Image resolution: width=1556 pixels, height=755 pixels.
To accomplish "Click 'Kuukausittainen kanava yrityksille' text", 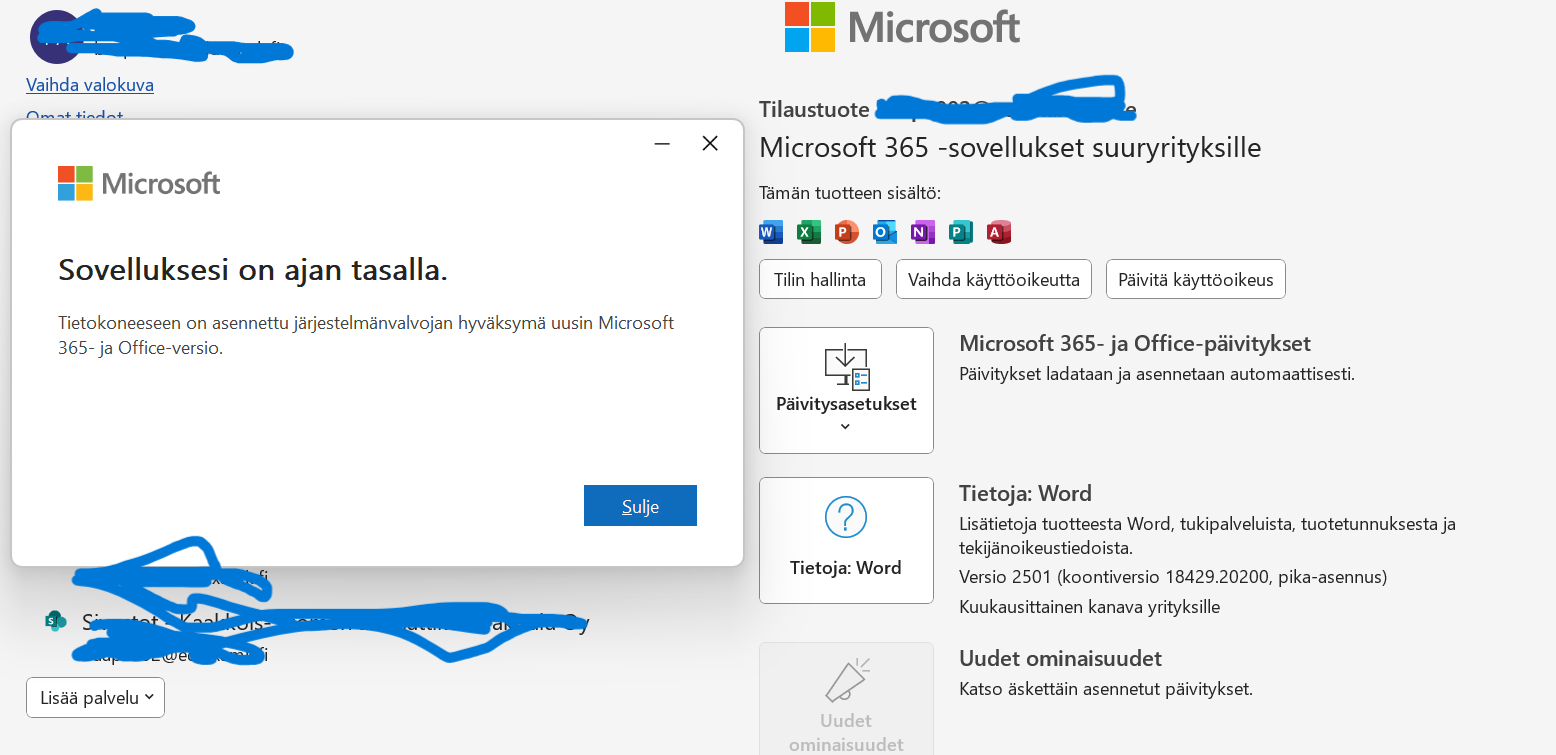I will [x=1089, y=607].
